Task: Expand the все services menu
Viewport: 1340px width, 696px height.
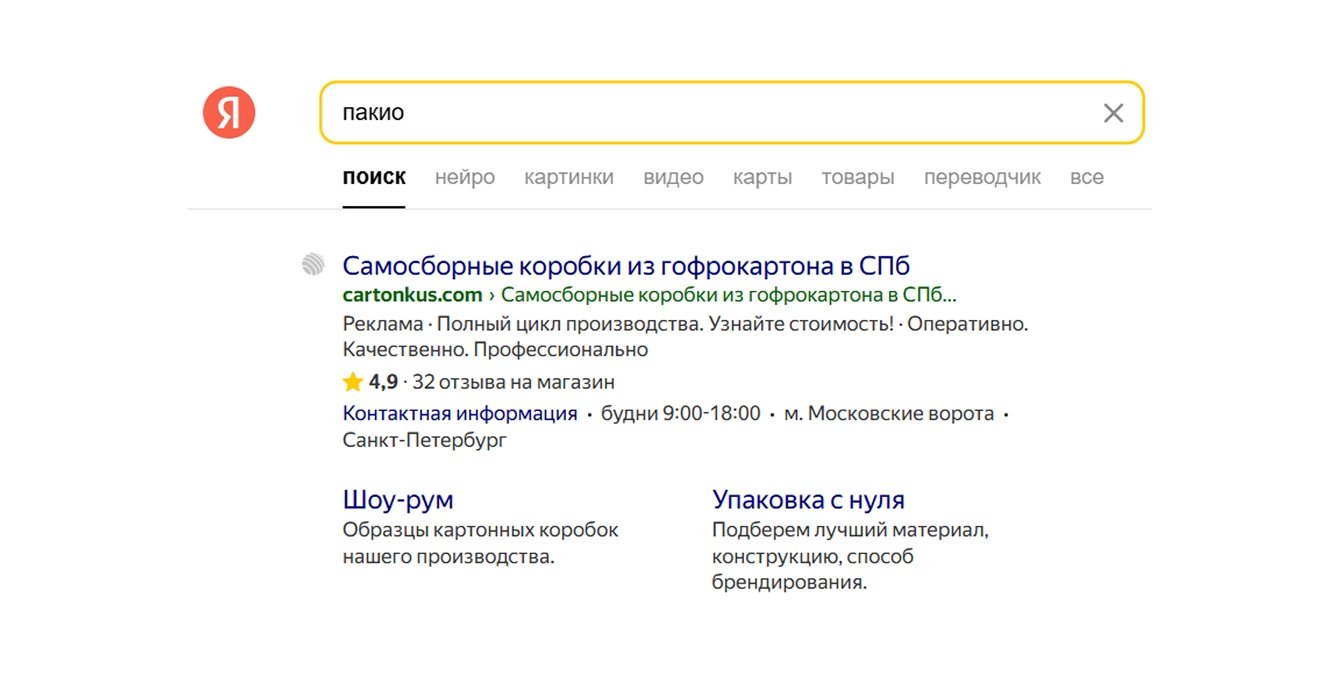Action: [1087, 178]
